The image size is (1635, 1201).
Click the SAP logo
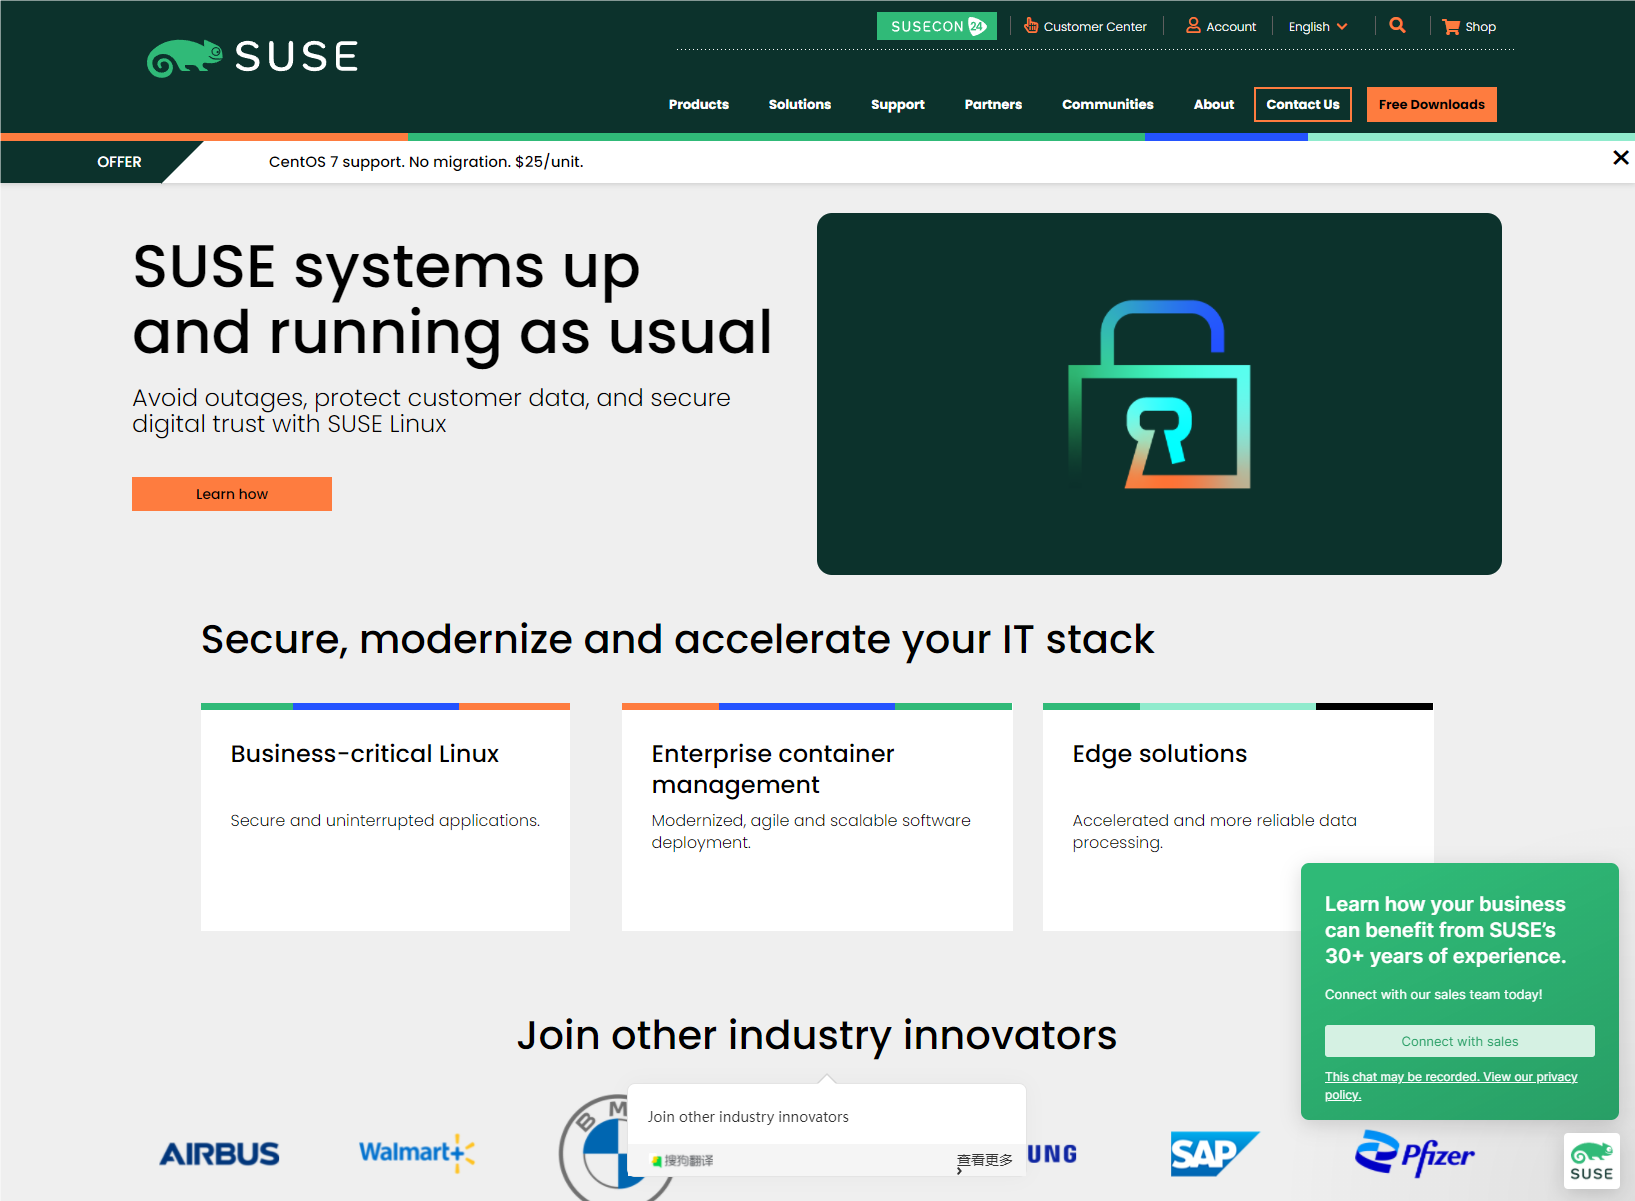coord(1215,1154)
